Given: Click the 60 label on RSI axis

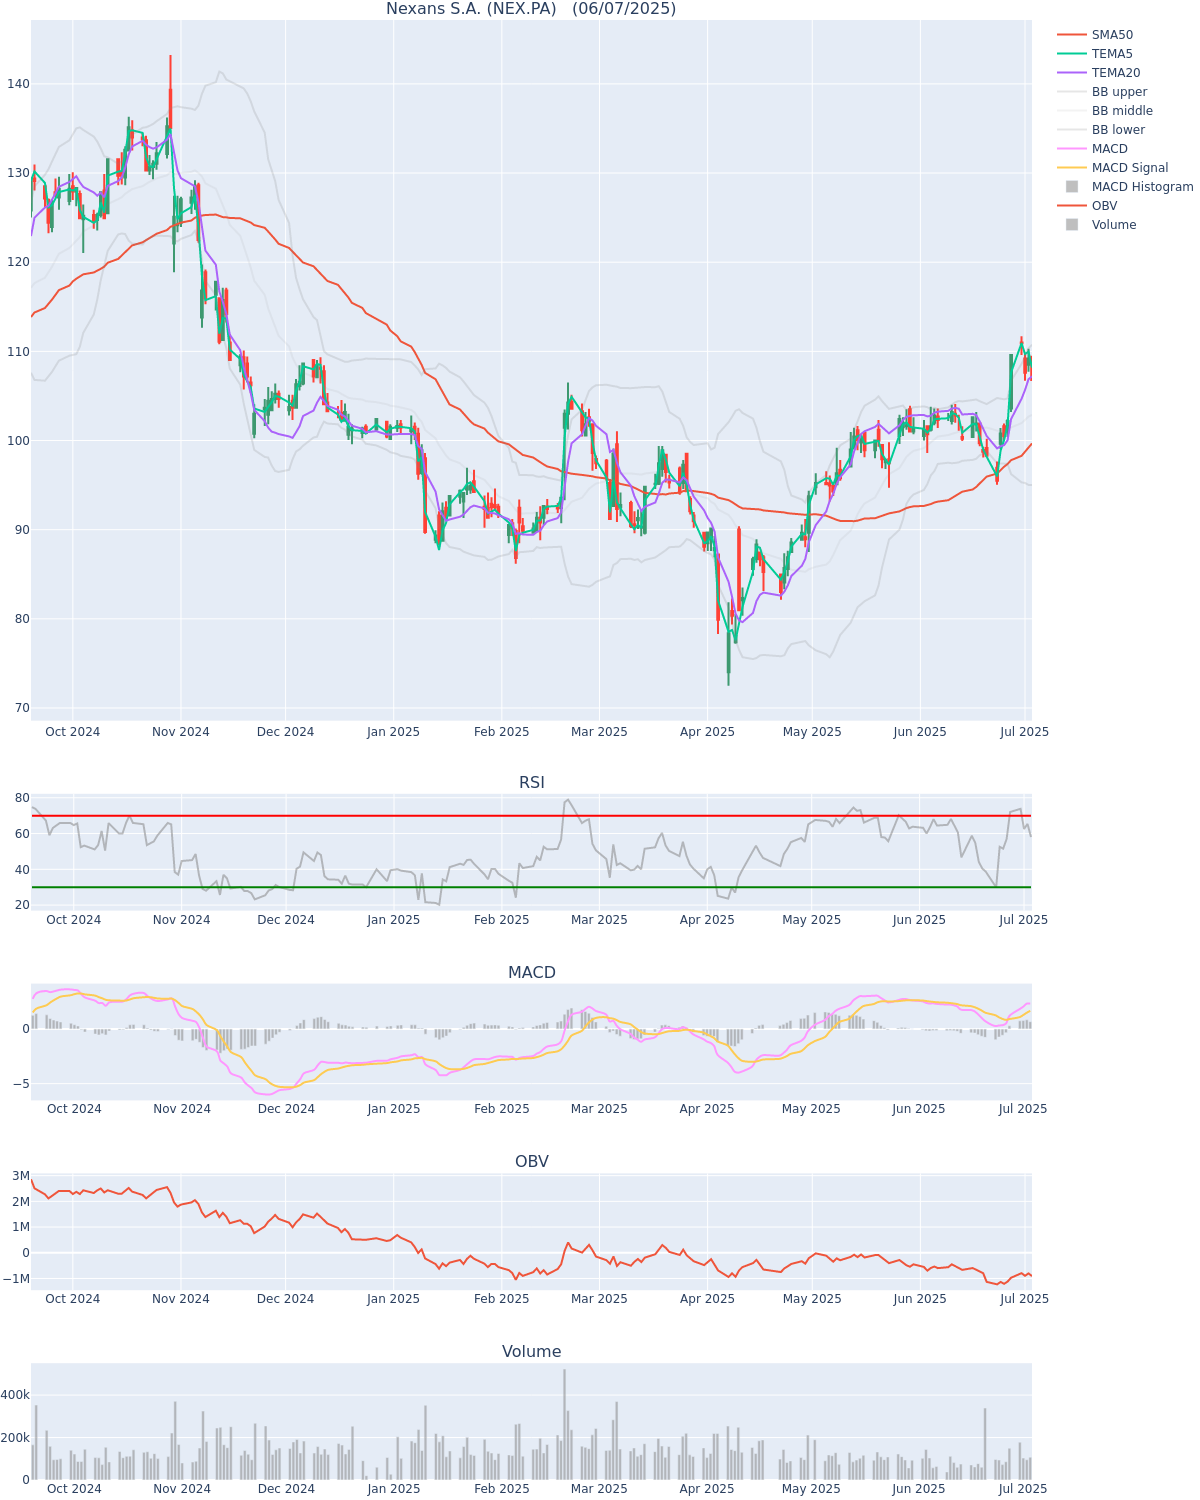Looking at the screenshot, I should pyautogui.click(x=21, y=834).
